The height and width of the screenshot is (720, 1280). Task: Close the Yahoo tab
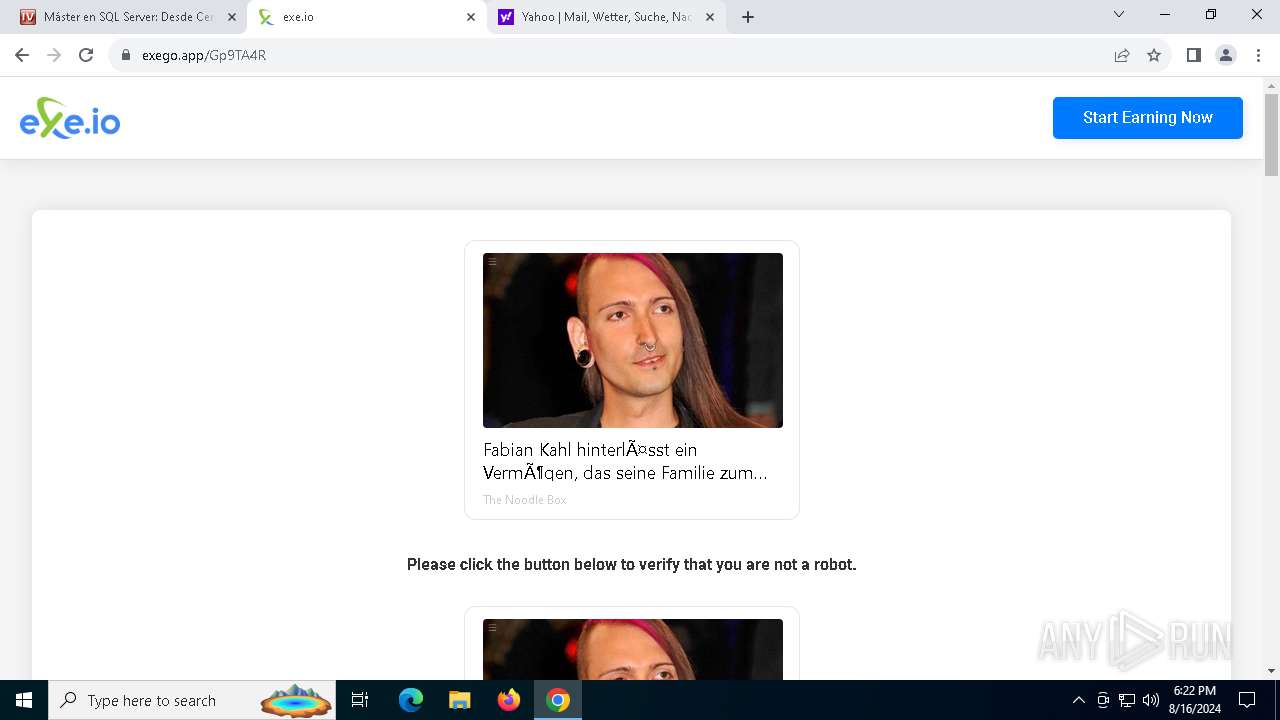[710, 17]
